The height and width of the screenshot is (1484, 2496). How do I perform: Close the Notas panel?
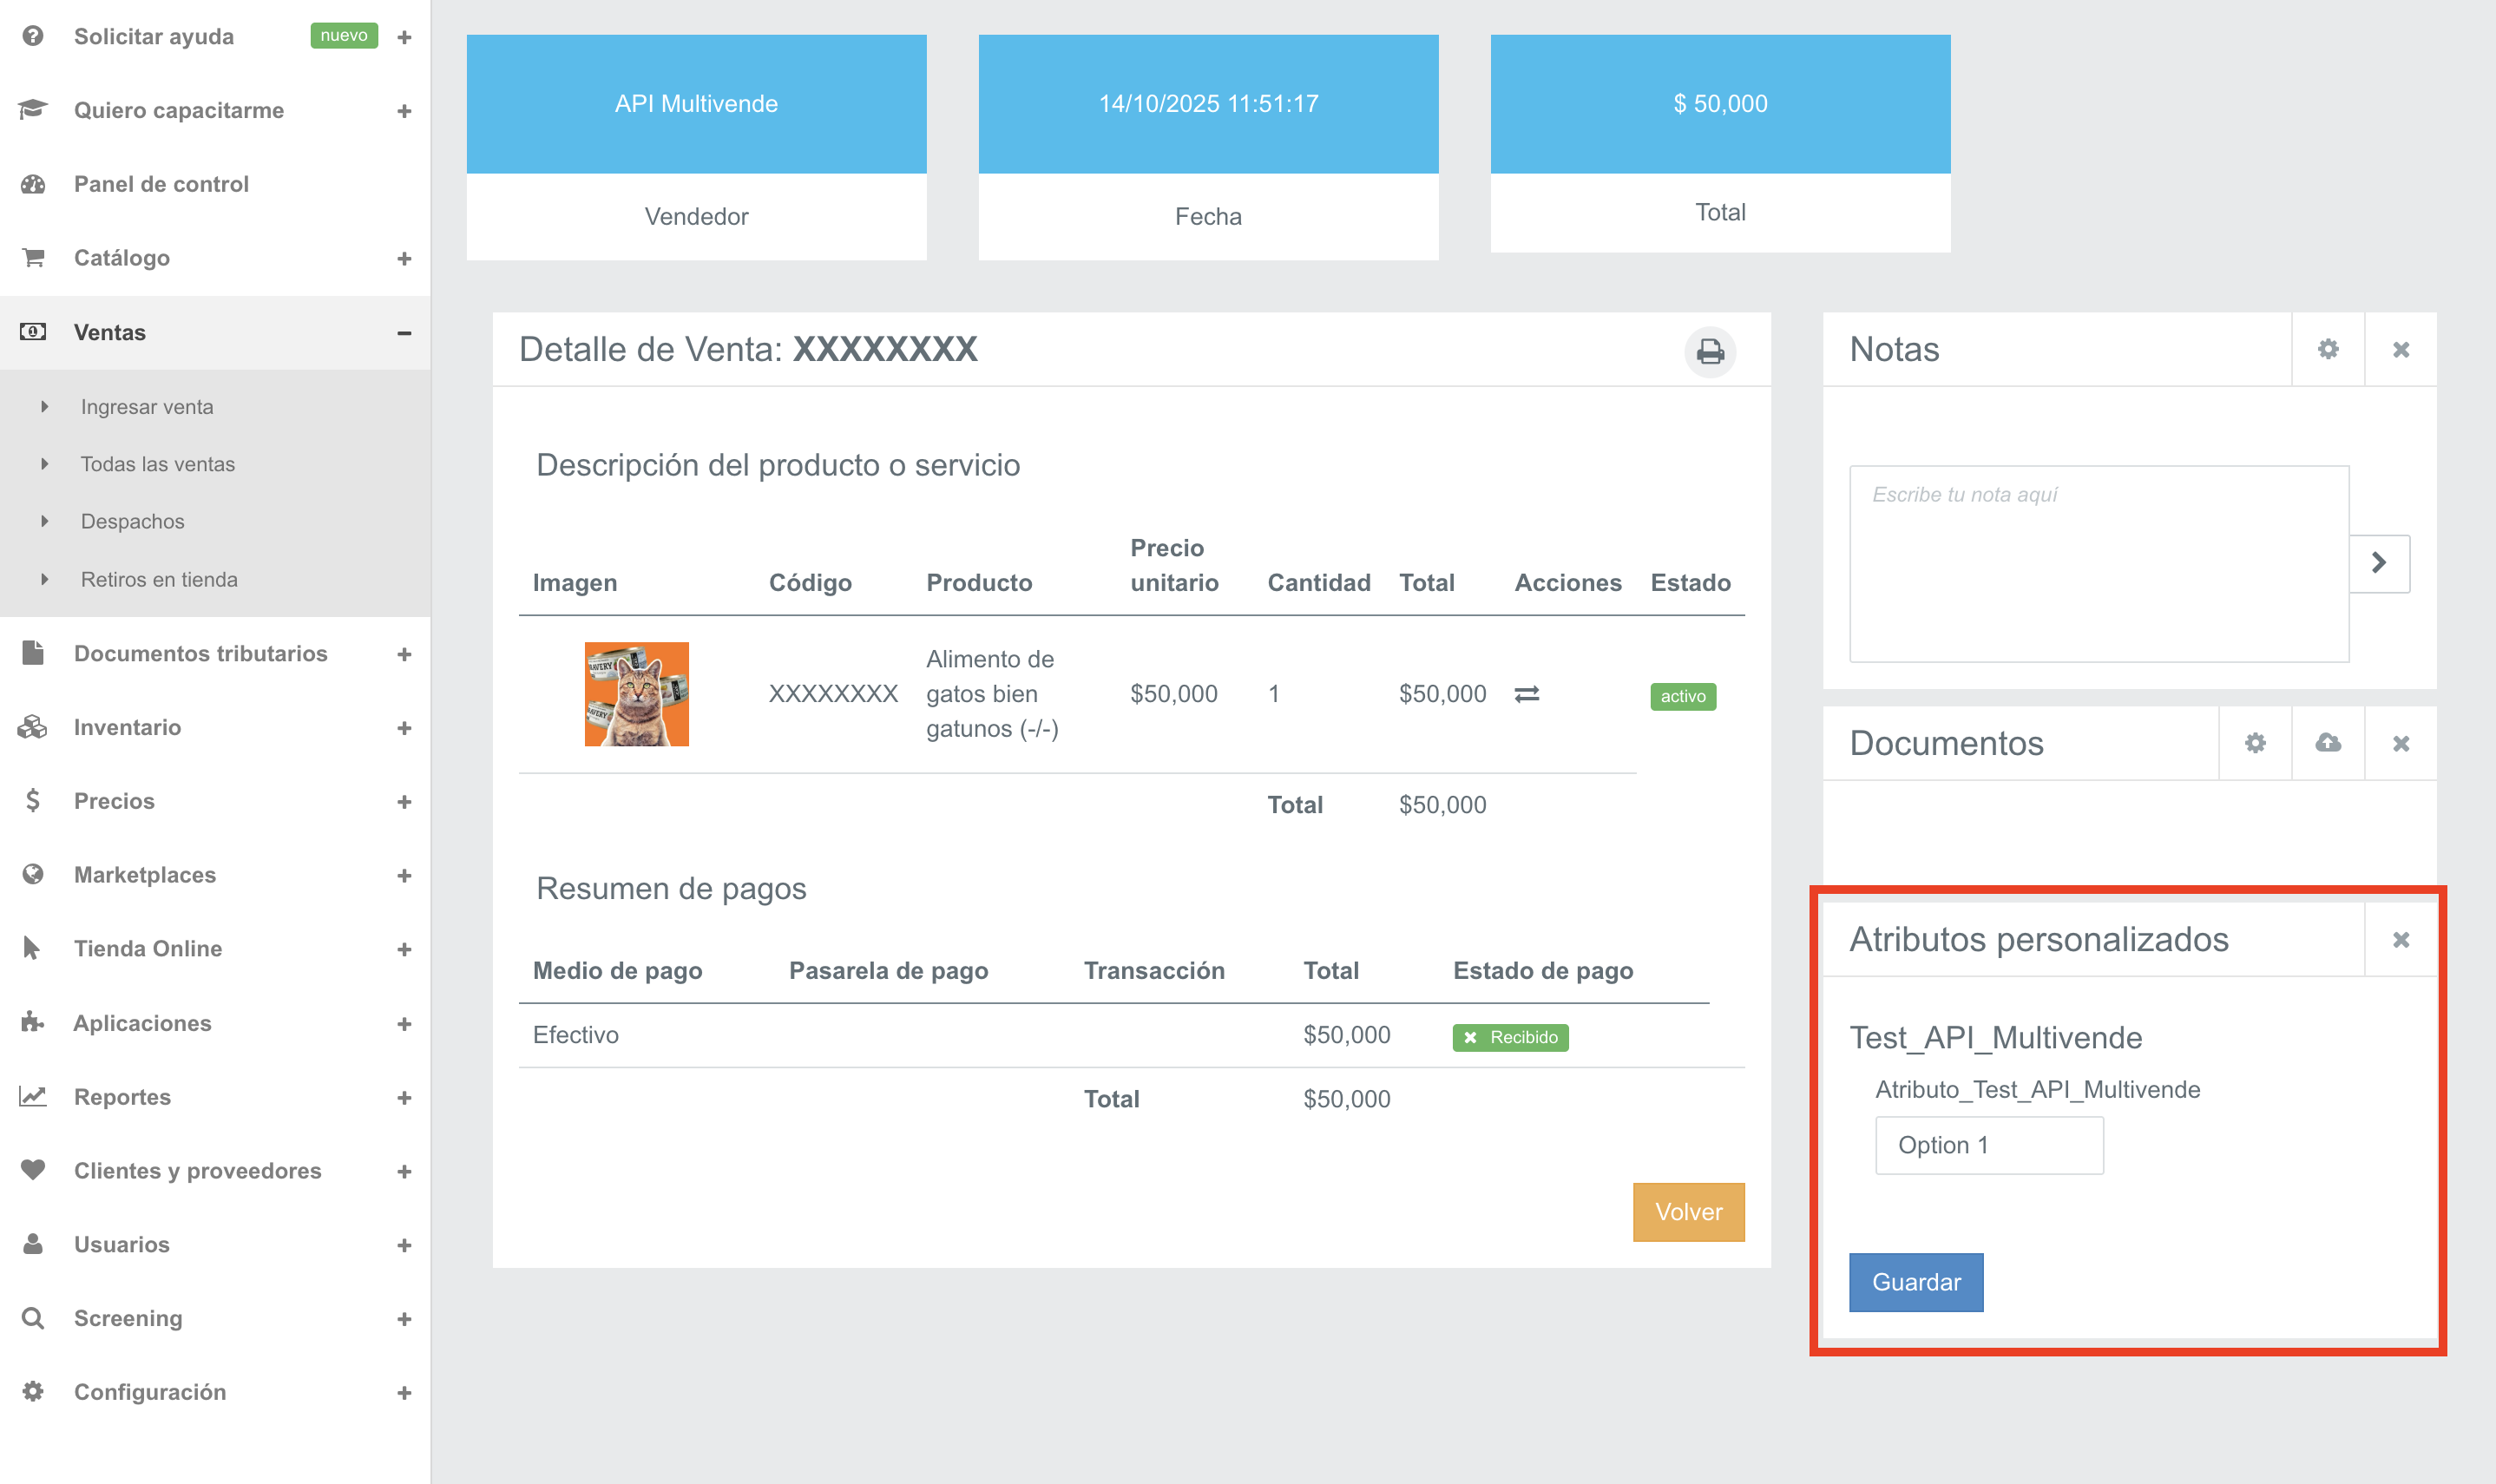pos(2400,349)
